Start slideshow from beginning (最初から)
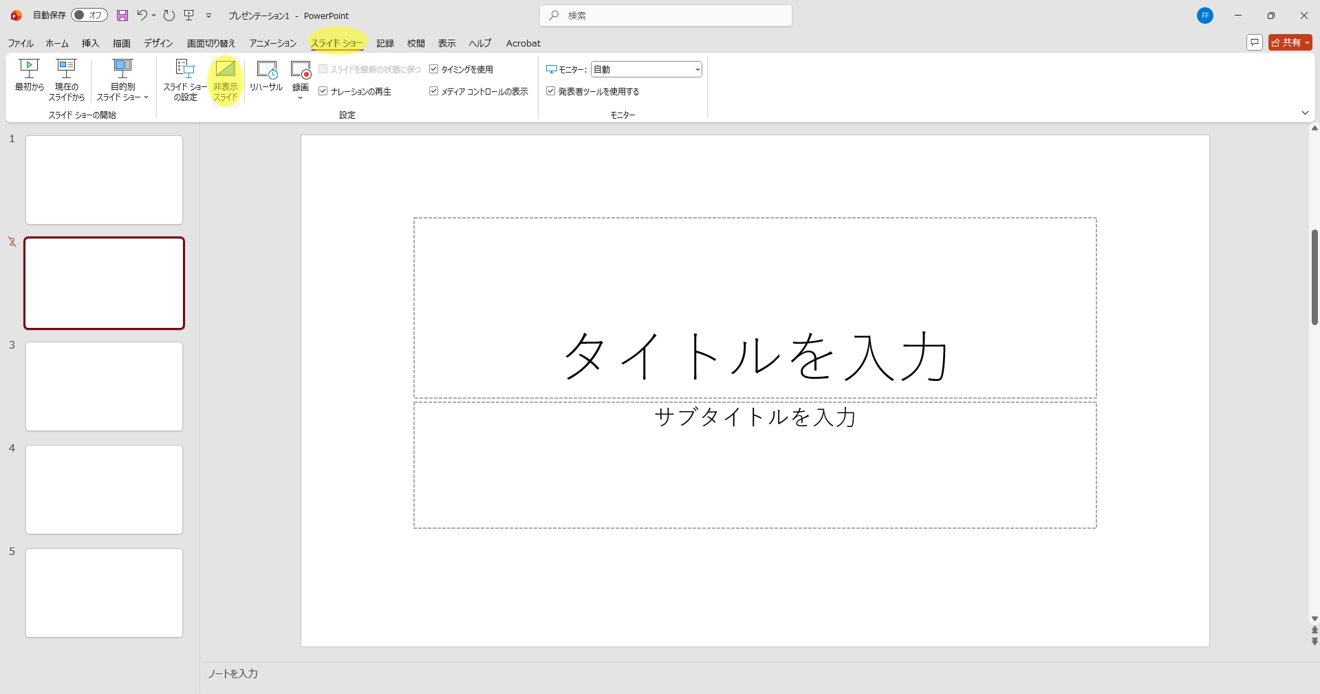This screenshot has width=1320, height=694. (x=29, y=77)
